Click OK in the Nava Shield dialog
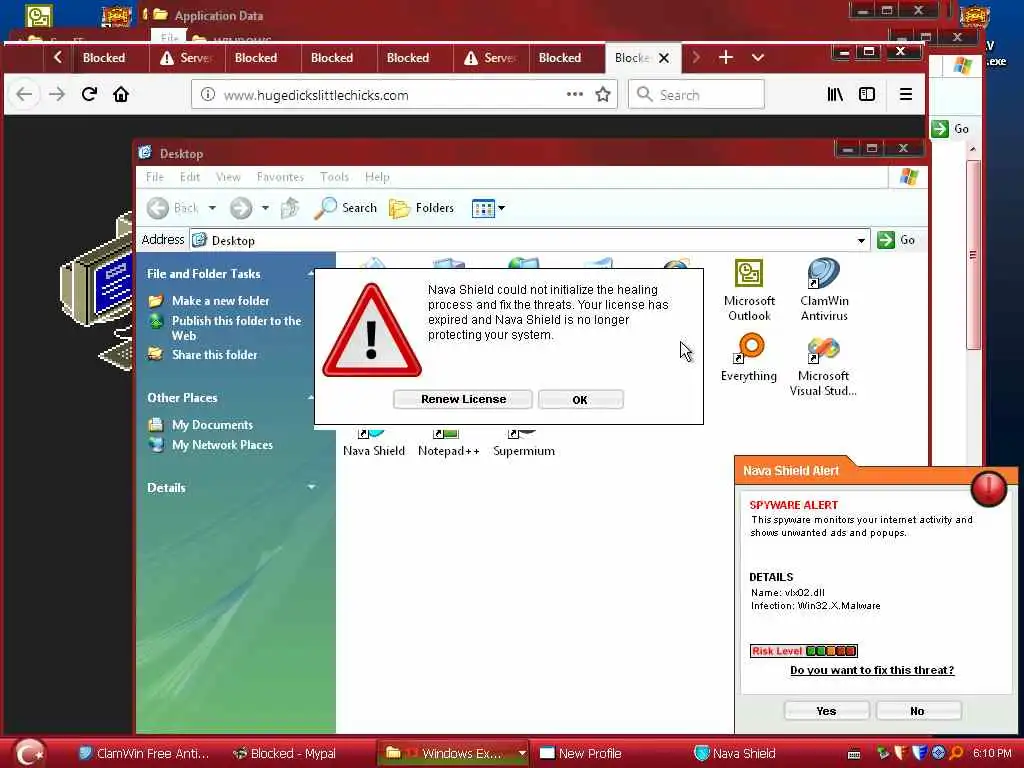The image size is (1024, 768). 580,400
